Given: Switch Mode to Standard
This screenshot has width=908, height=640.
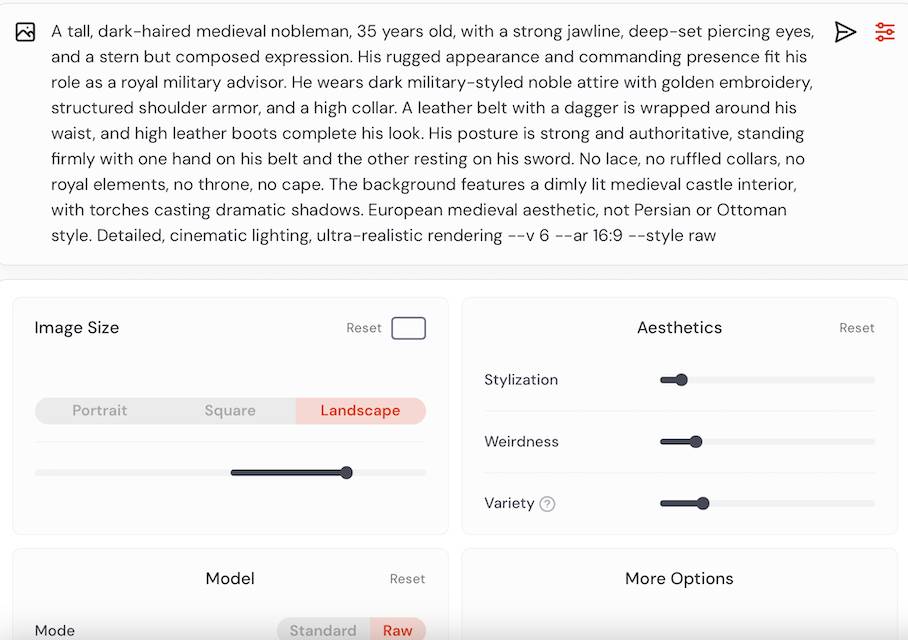Looking at the screenshot, I should 323,630.
